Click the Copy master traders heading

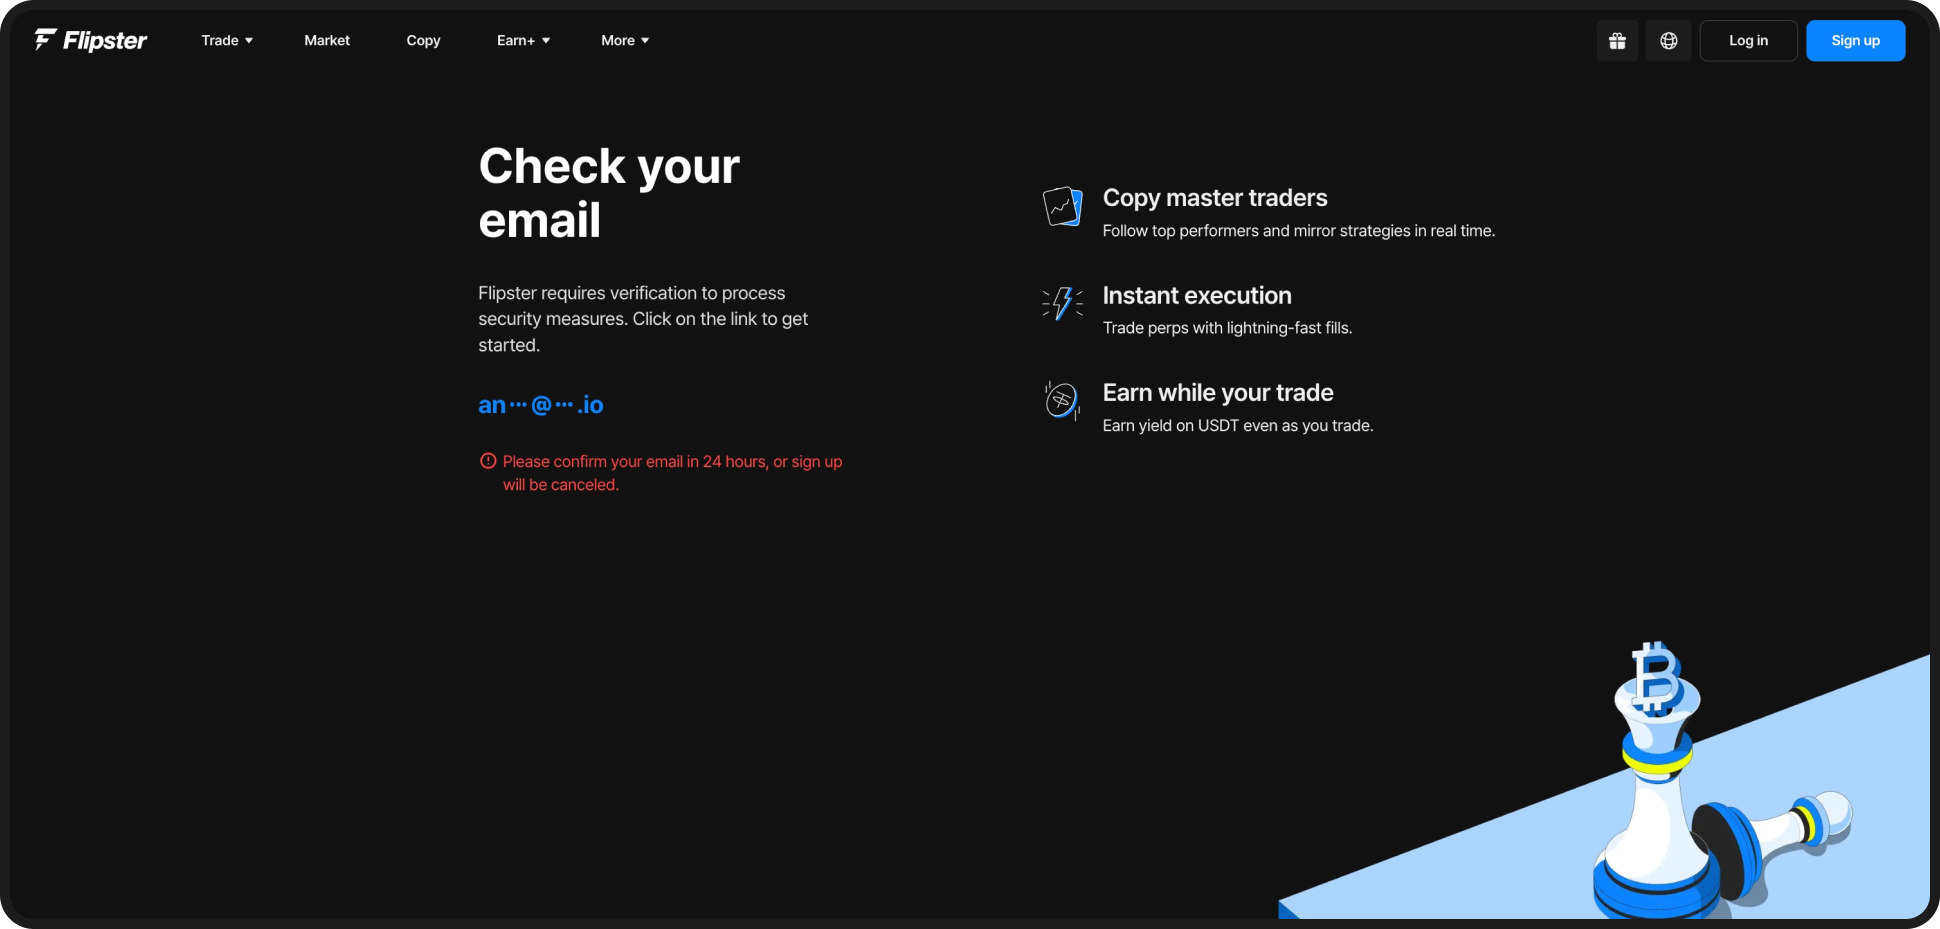pos(1215,198)
